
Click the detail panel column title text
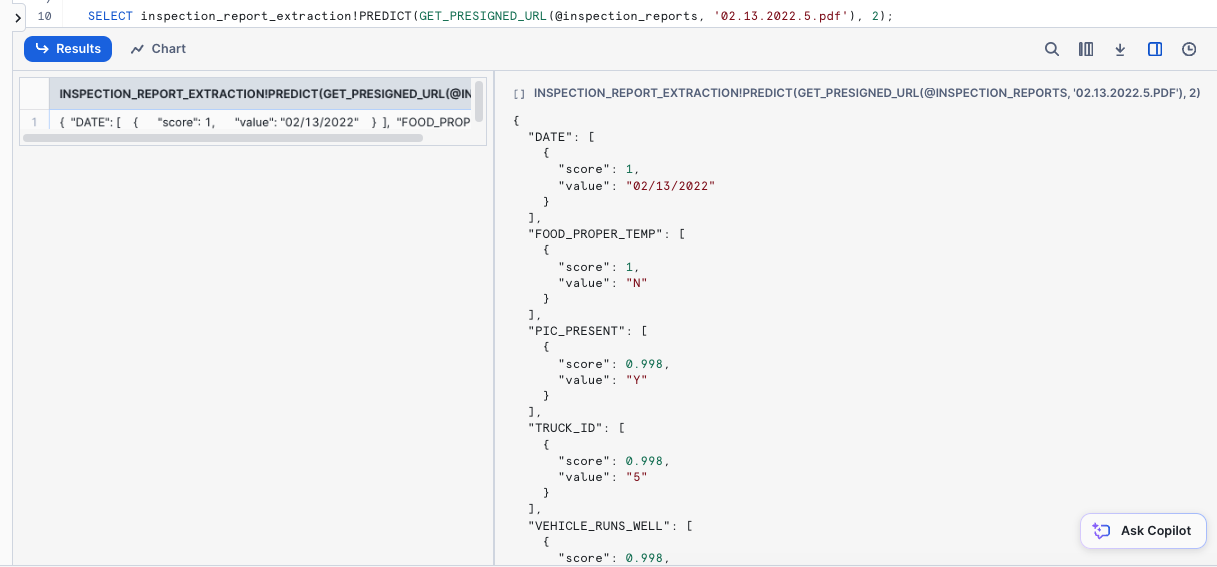click(x=866, y=93)
